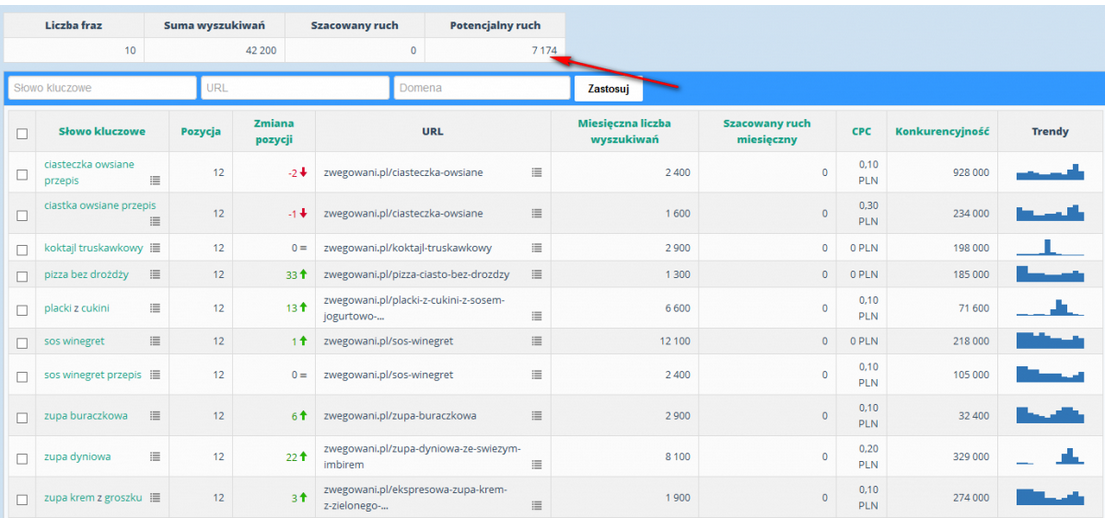Open list icon next to koktajl truskawkowy keyword

click(x=155, y=248)
